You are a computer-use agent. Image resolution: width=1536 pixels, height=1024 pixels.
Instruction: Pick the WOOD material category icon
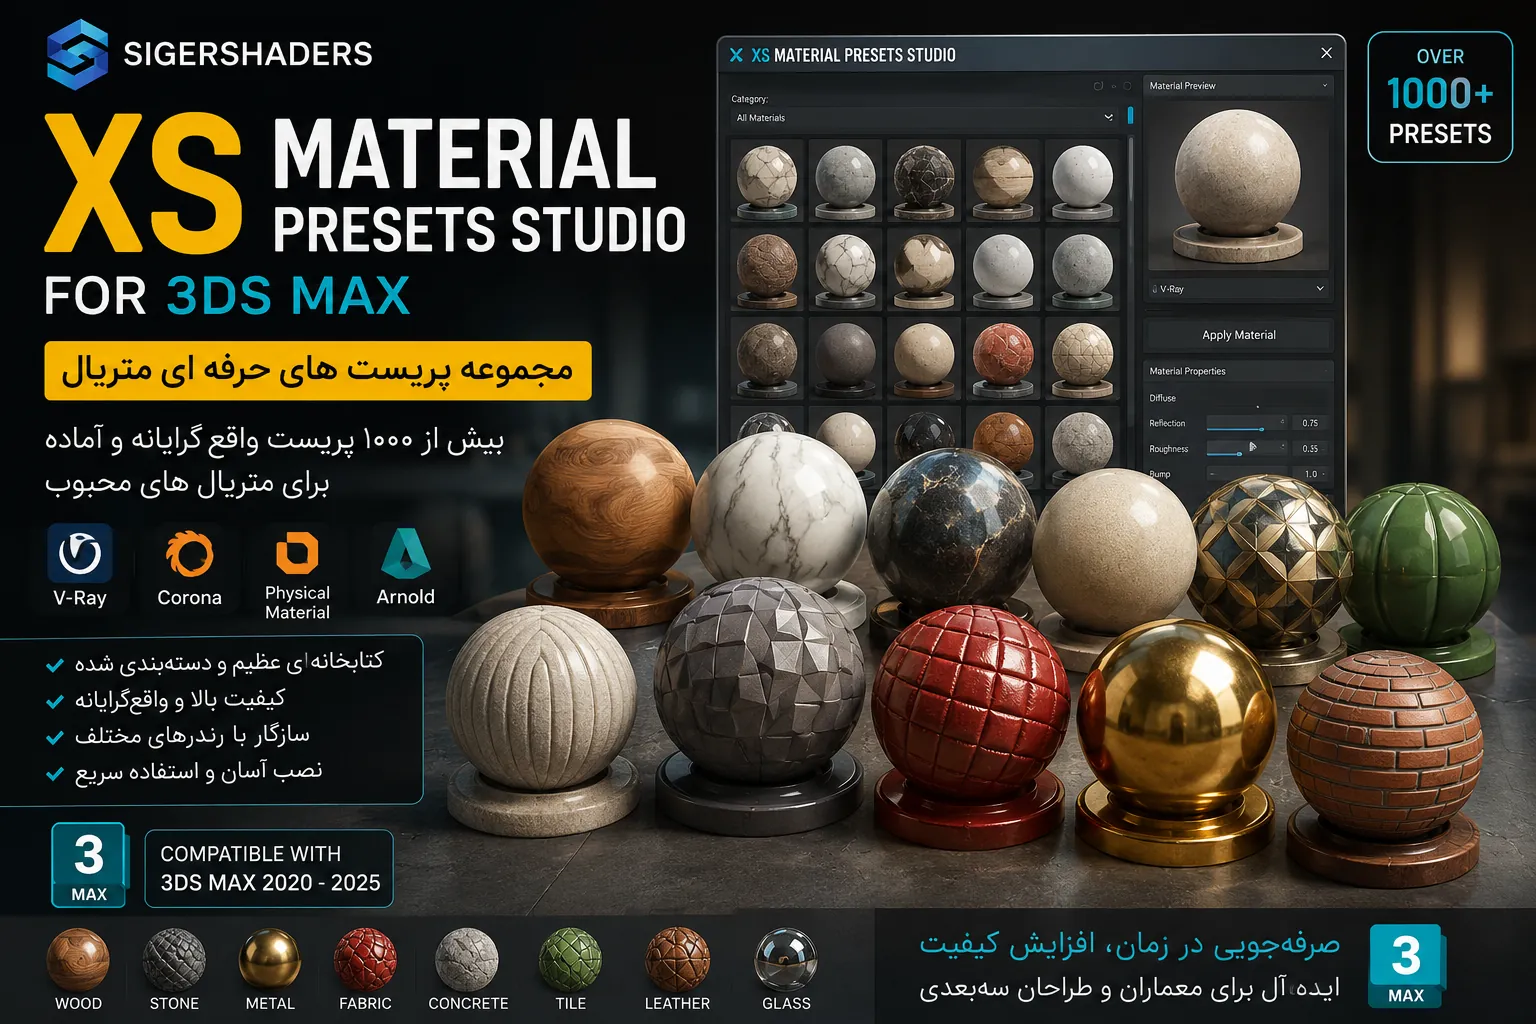(x=78, y=960)
